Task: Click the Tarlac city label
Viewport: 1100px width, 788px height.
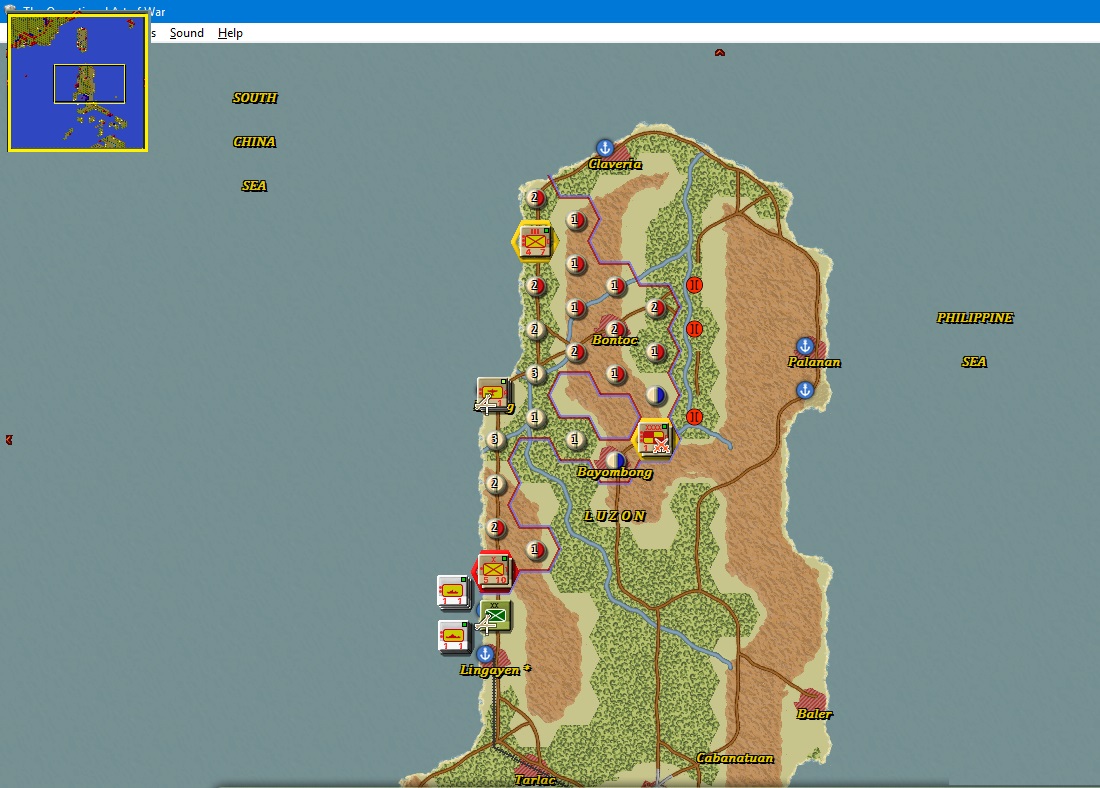Action: point(535,780)
